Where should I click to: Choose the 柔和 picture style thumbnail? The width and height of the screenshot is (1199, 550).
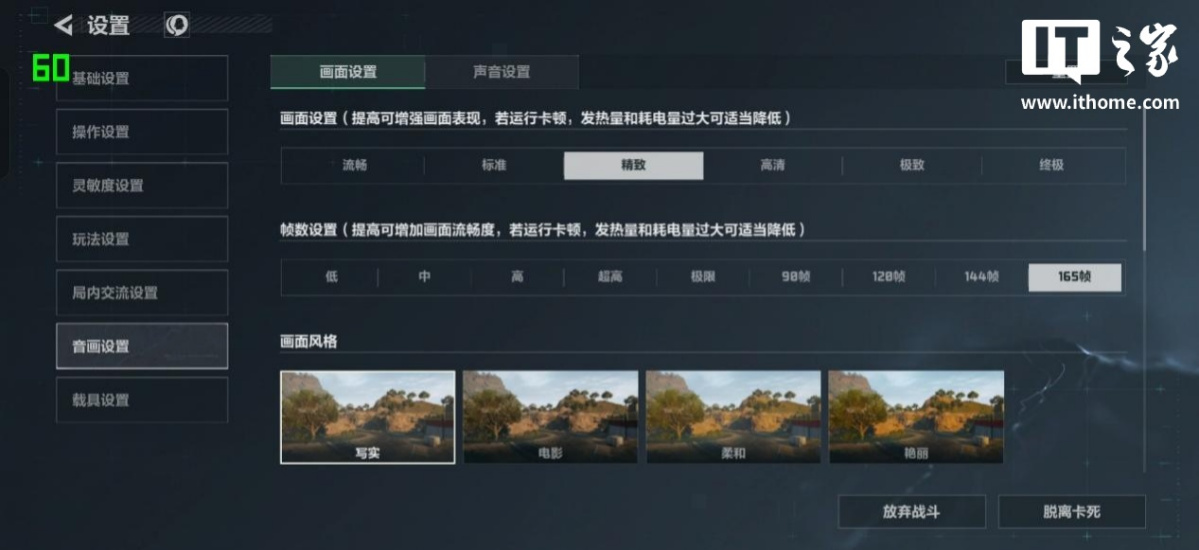[x=733, y=417]
